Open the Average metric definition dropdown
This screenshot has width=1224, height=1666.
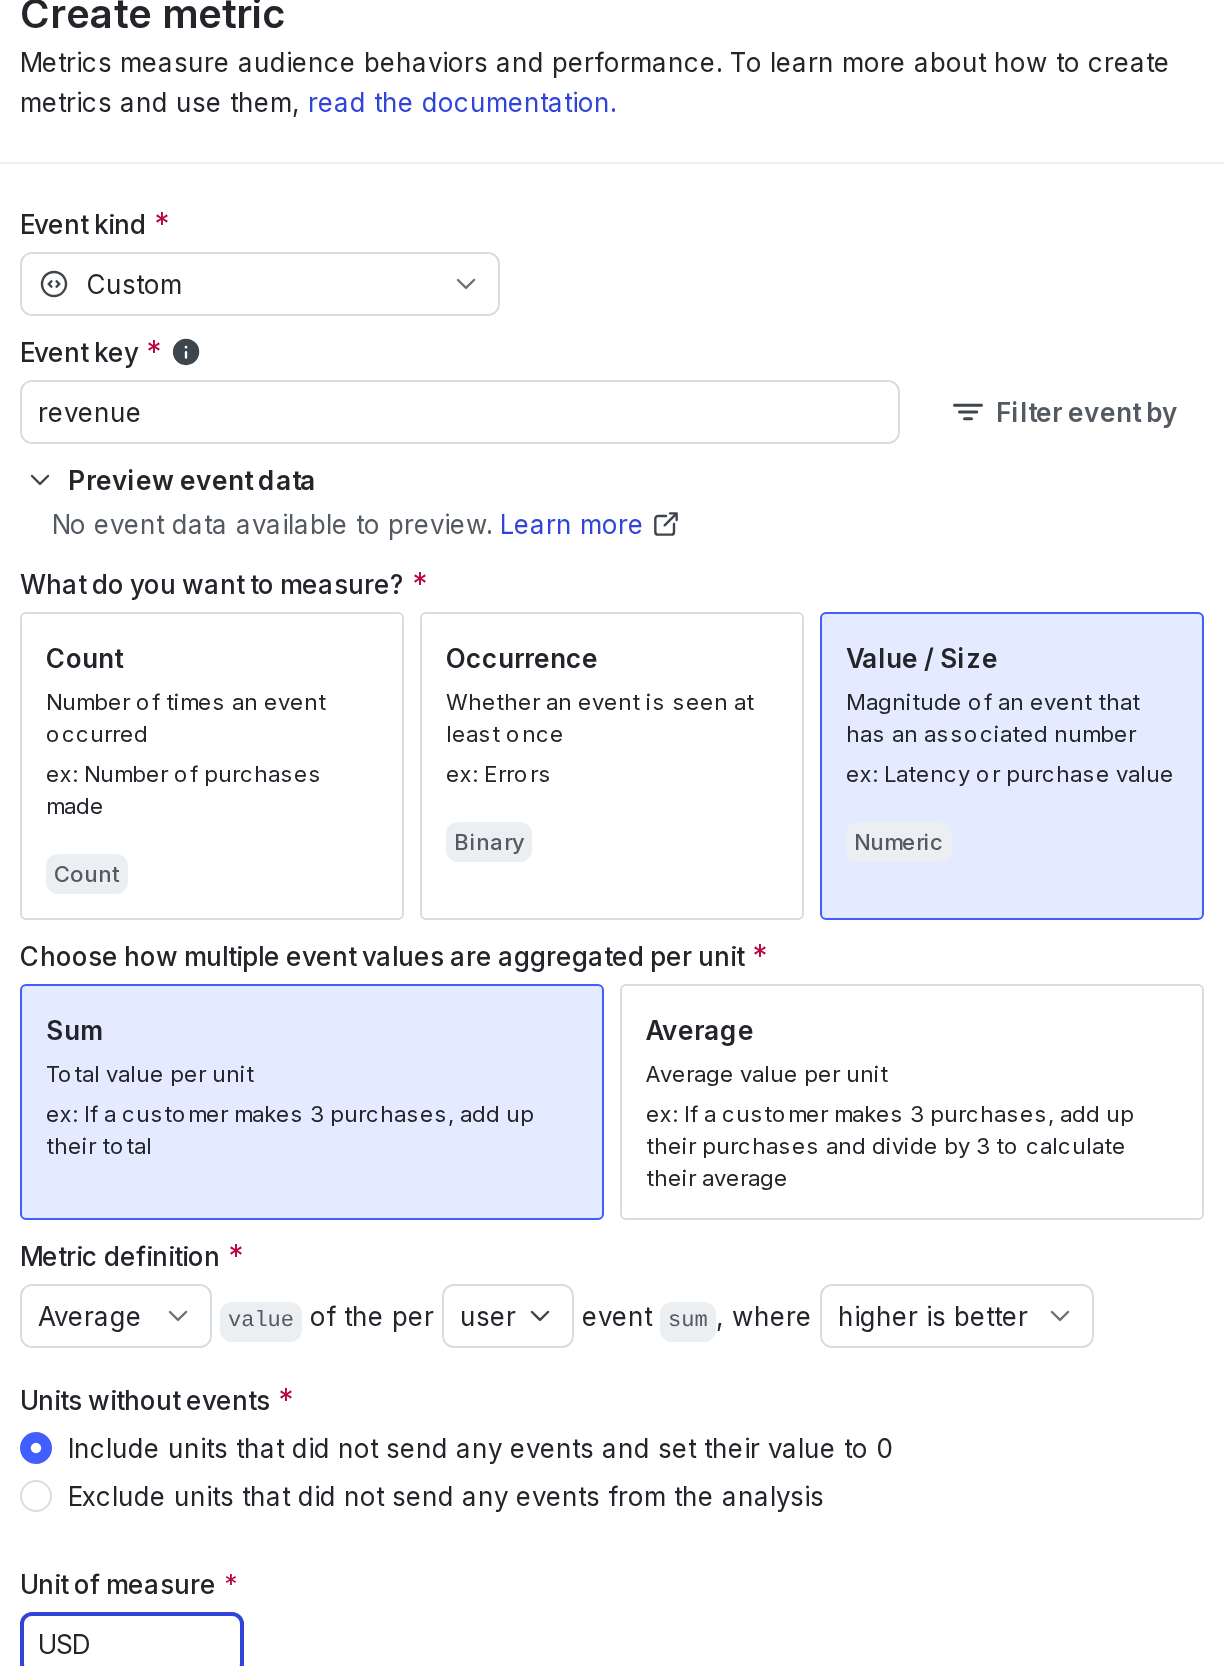[115, 1316]
